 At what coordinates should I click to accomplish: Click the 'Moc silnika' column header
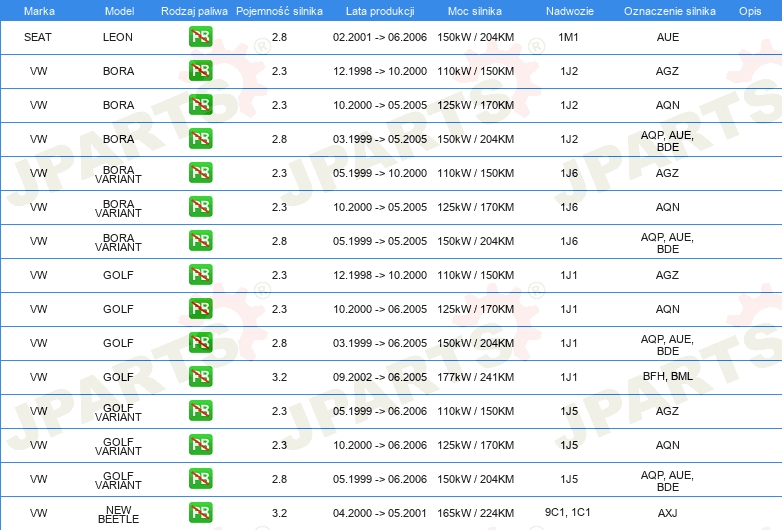click(x=475, y=11)
